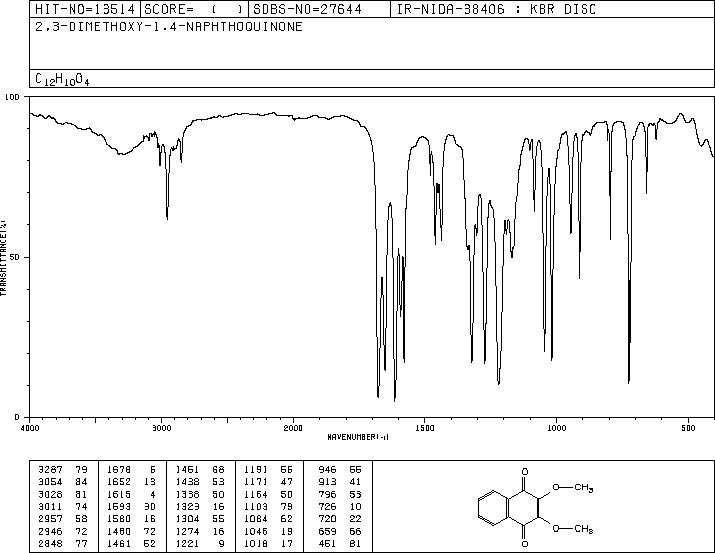Viewport: 715px width, 553px height.
Task: Click the 100 label on the transmittance axis
Action: point(12,97)
